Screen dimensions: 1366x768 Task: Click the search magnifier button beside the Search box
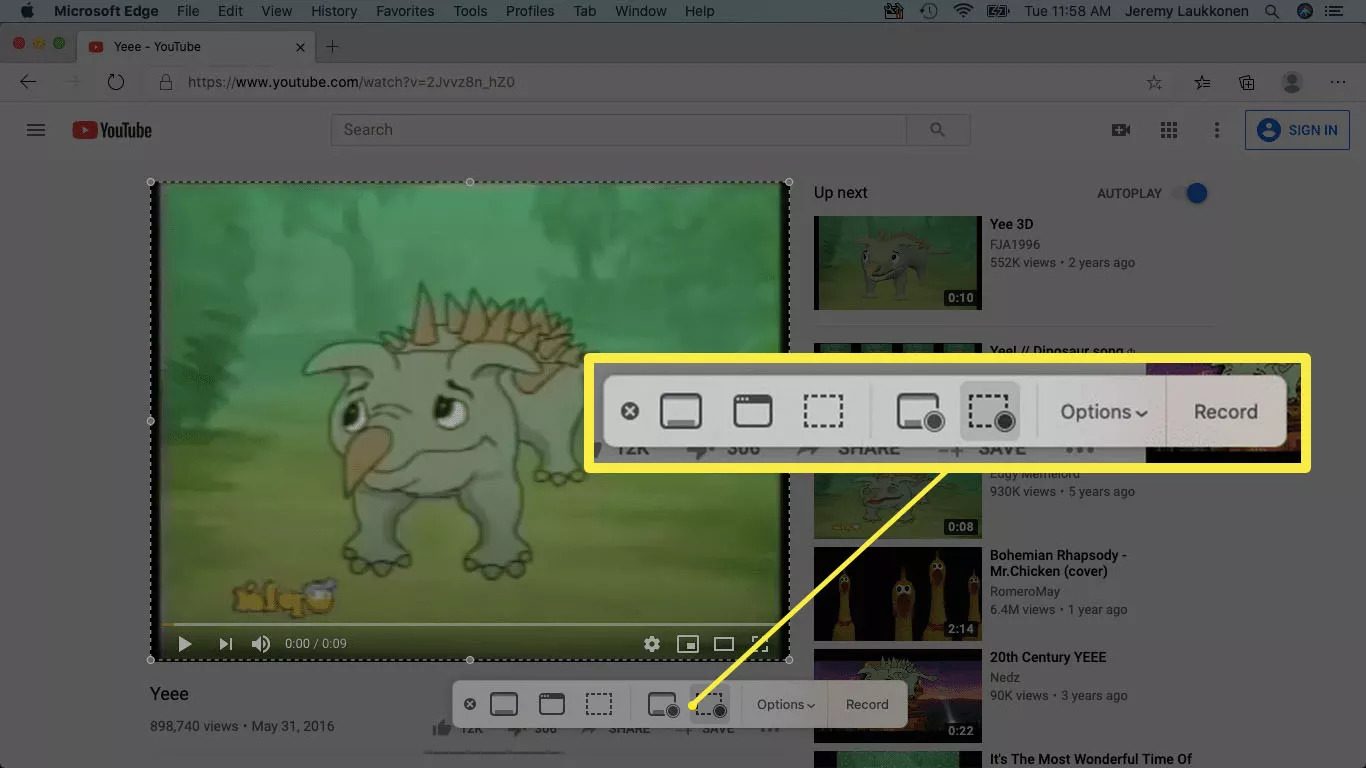click(937, 130)
